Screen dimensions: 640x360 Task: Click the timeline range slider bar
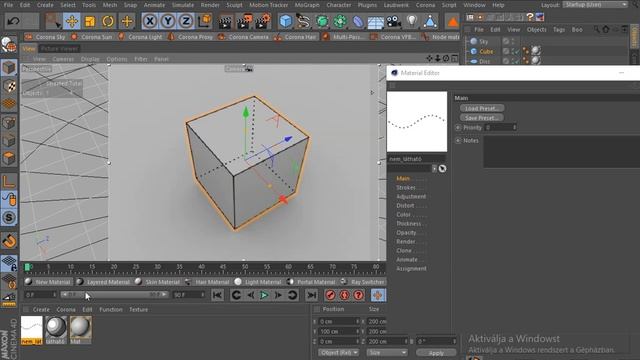click(114, 294)
